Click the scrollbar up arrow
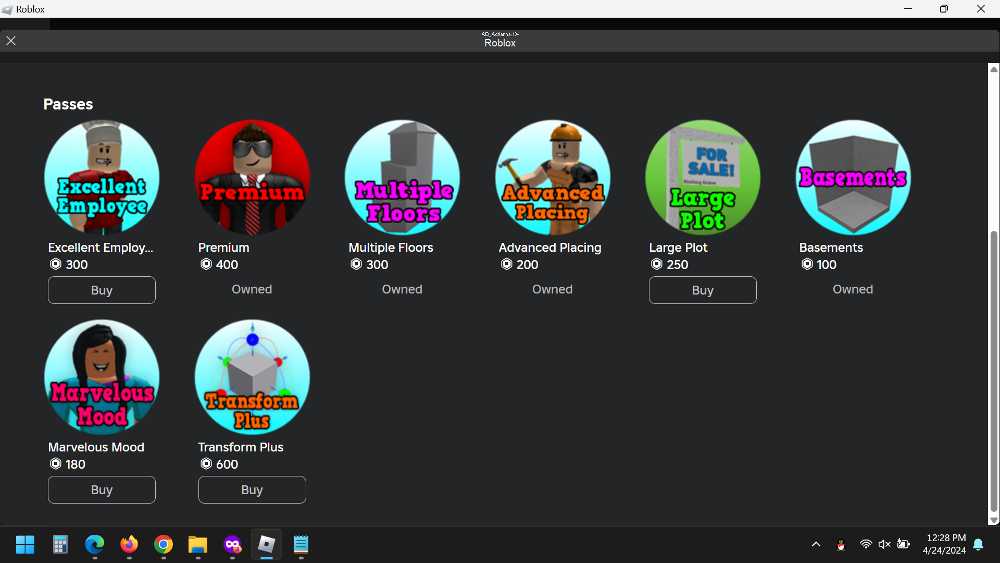This screenshot has width=1000, height=563. coord(993,69)
